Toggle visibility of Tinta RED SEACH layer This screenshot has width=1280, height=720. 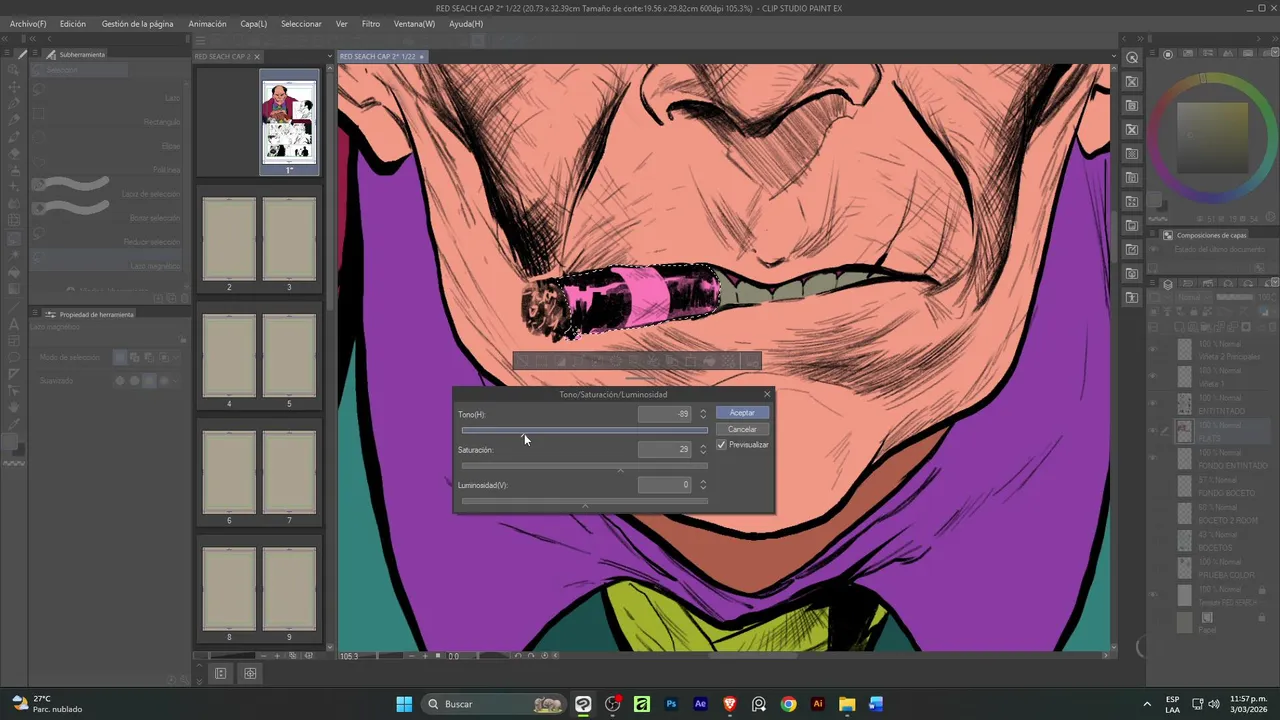(1153, 595)
